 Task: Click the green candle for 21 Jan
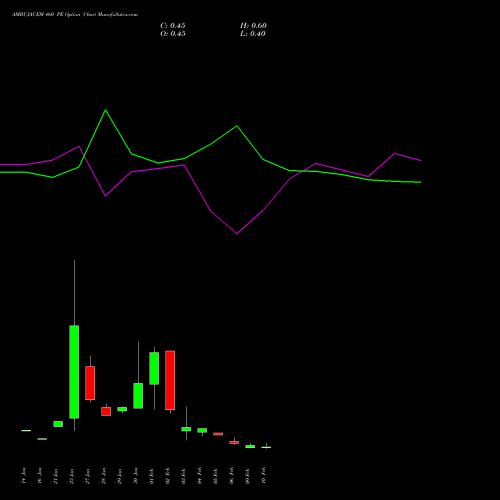pyautogui.click(x=58, y=424)
